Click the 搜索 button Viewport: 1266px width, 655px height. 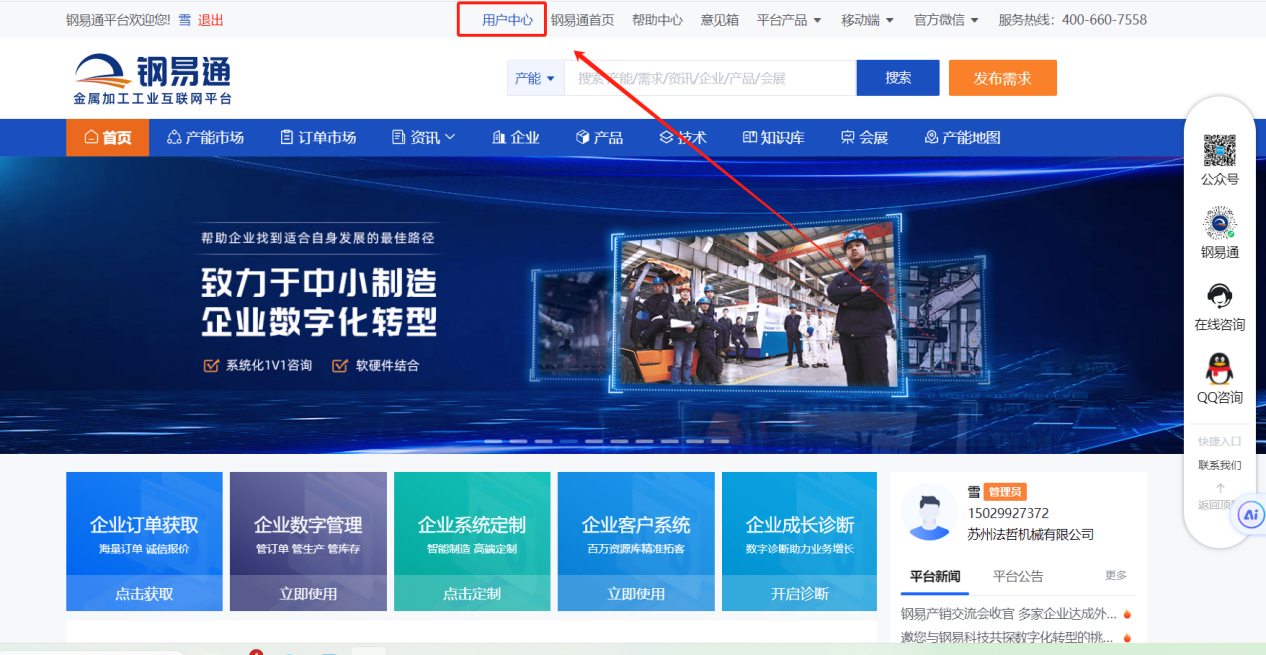897,78
